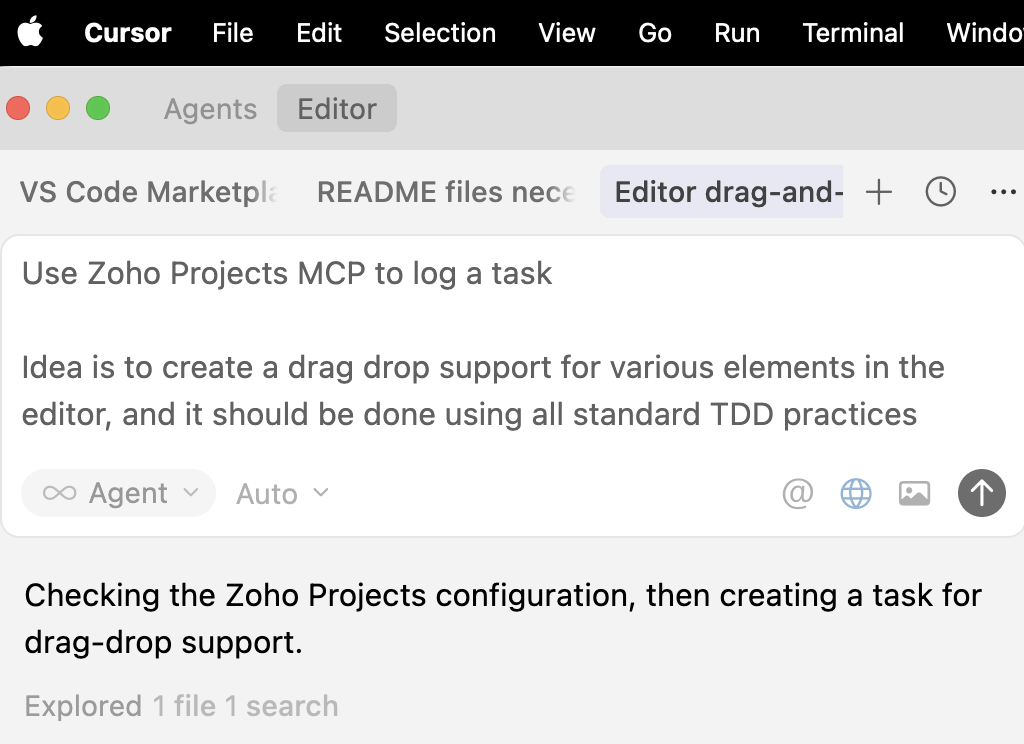Click the globe web search icon
The width and height of the screenshot is (1024, 744).
(x=856, y=493)
